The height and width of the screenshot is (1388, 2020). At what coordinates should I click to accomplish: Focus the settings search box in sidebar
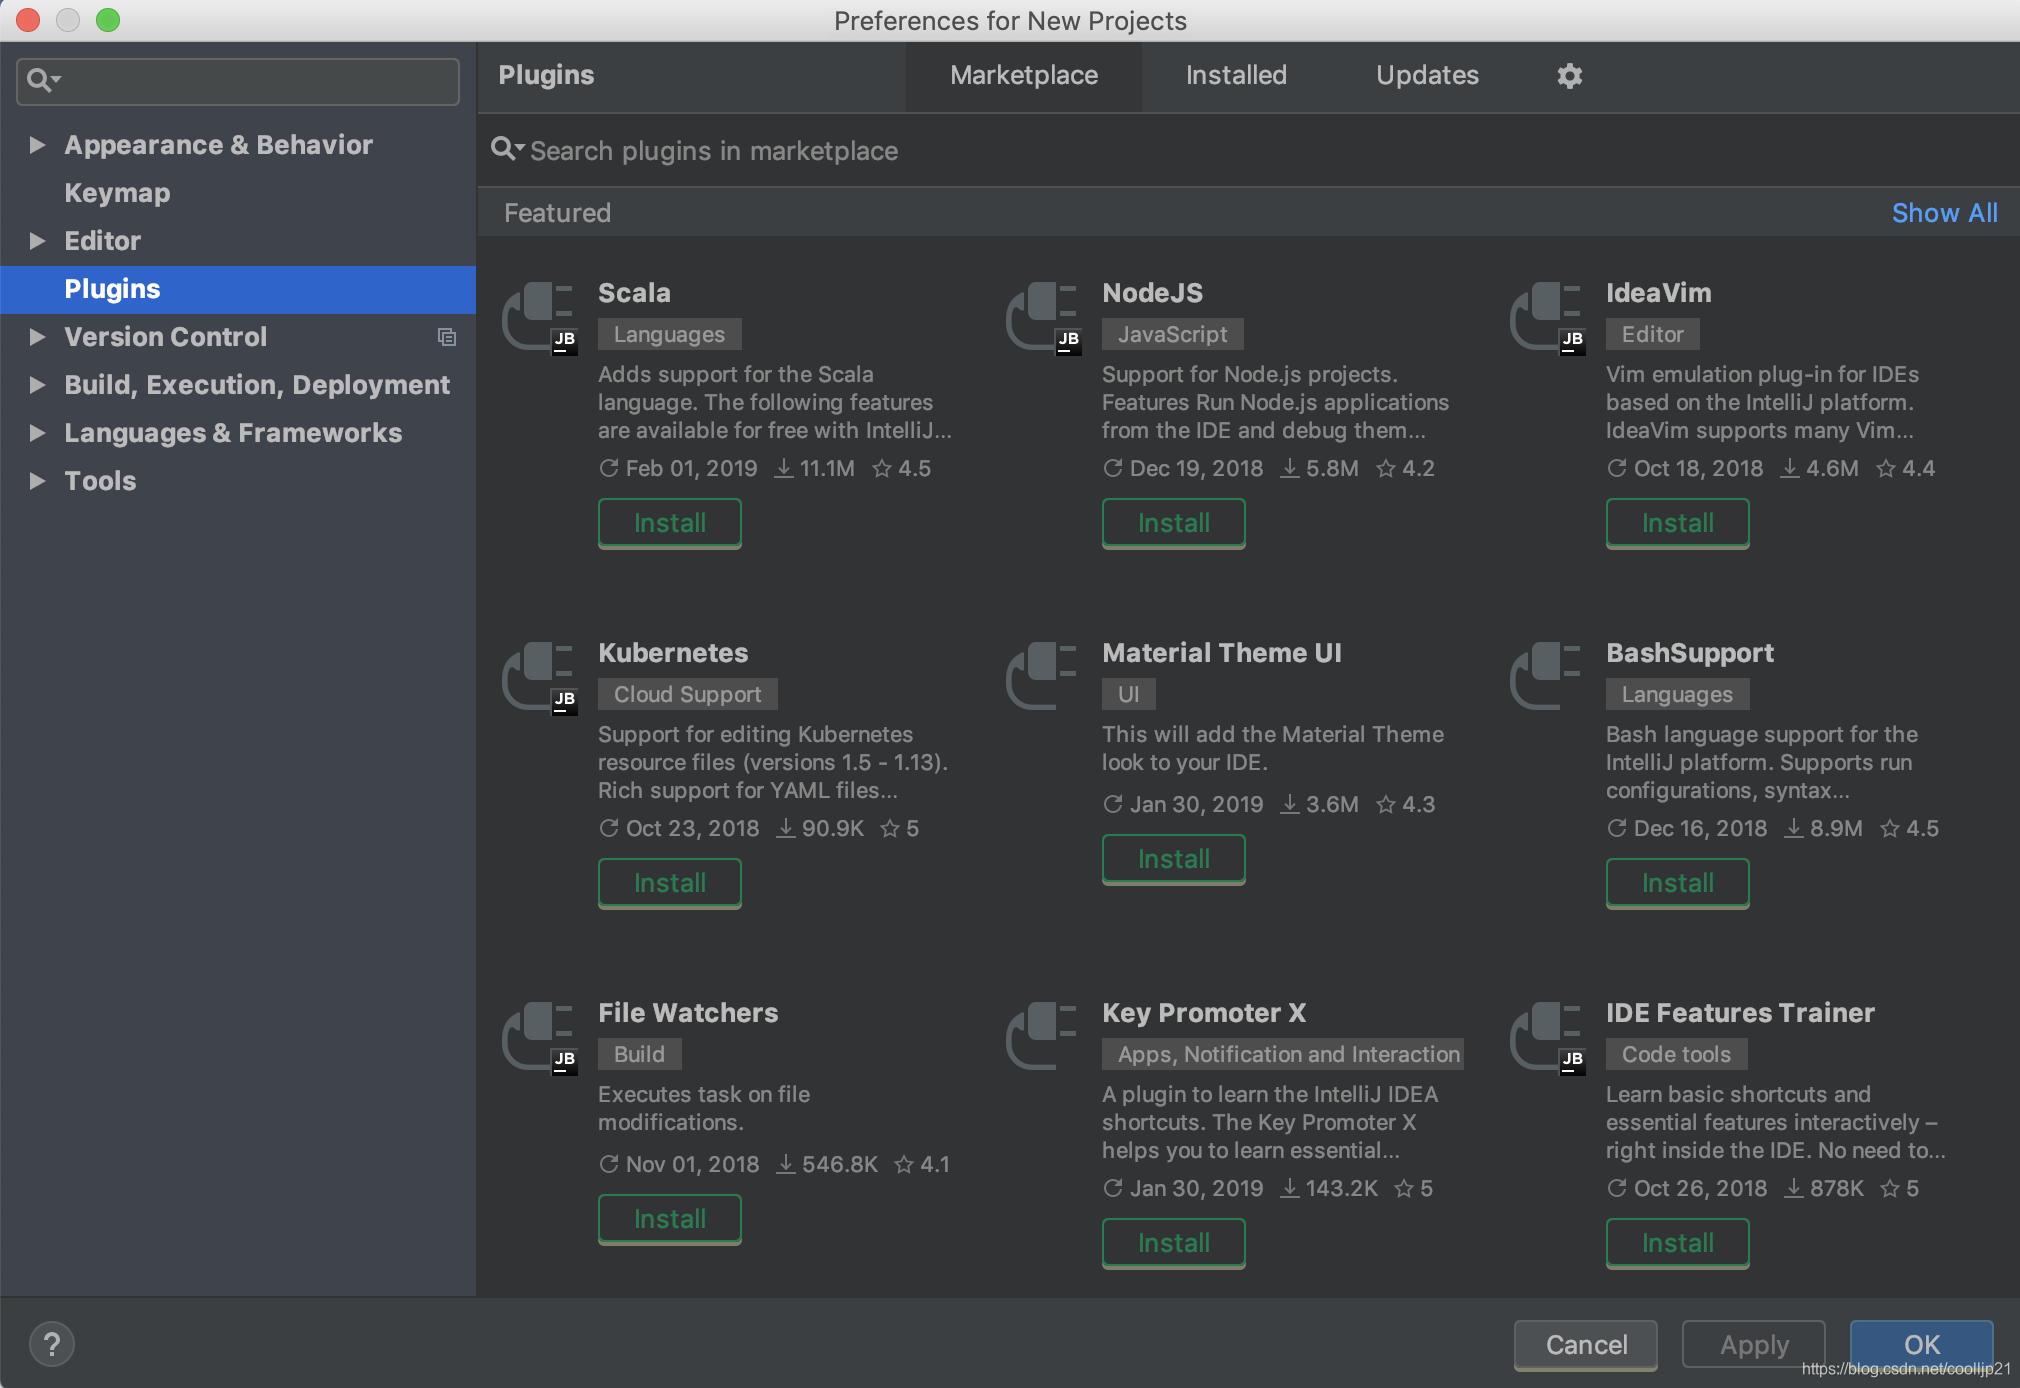pos(238,81)
